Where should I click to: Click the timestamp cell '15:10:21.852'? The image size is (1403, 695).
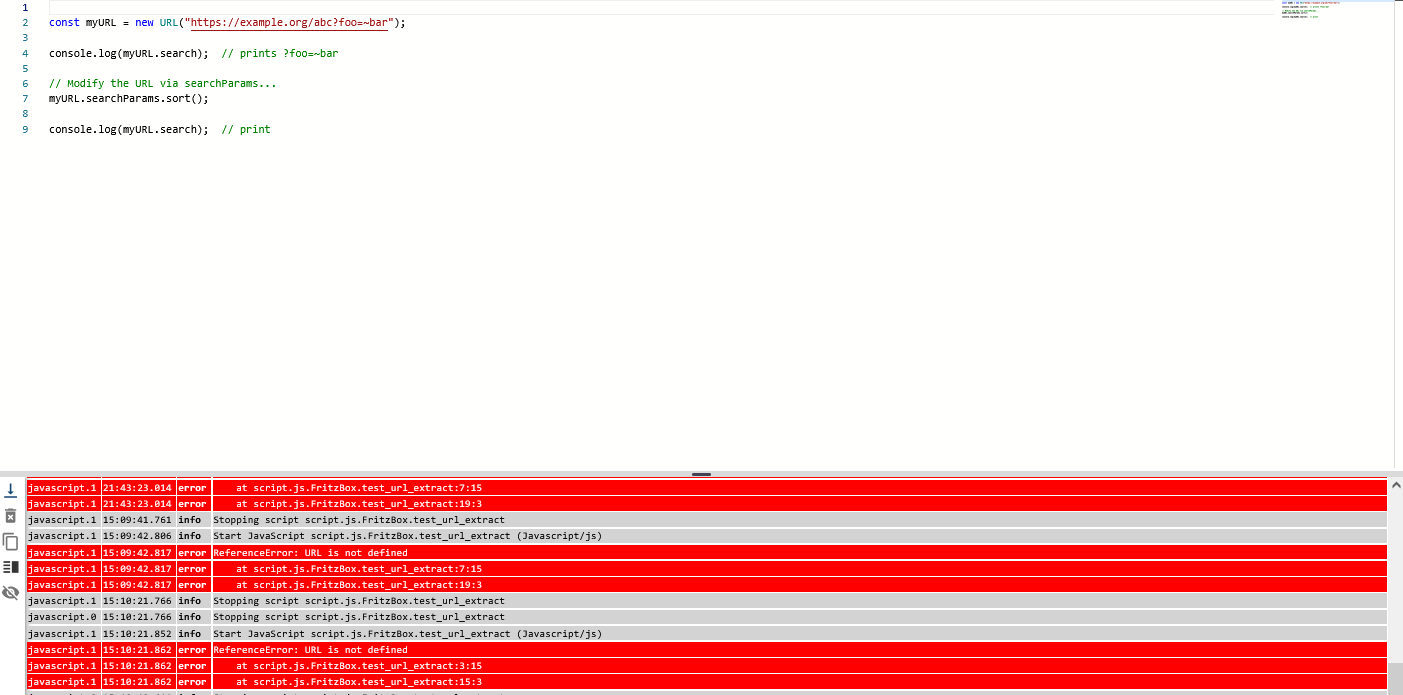pos(138,633)
